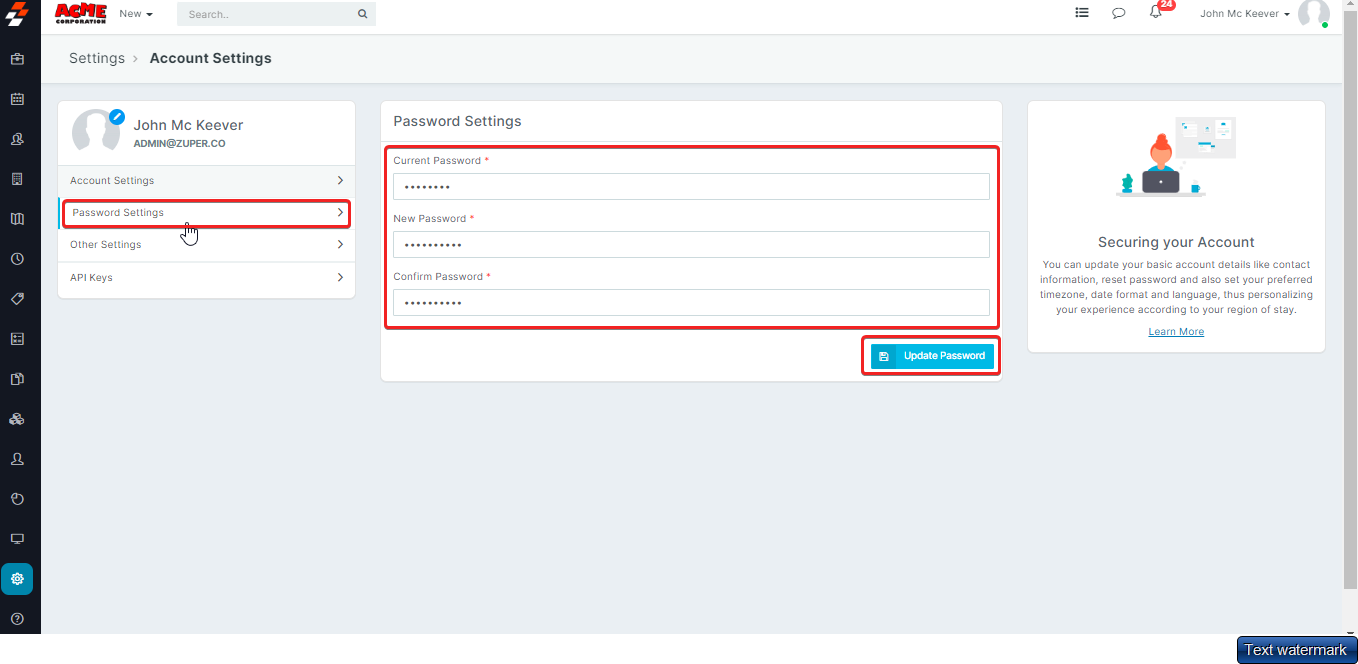This screenshot has height=664, width=1358.
Task: Click the price tag sidebar icon
Action: [17, 299]
